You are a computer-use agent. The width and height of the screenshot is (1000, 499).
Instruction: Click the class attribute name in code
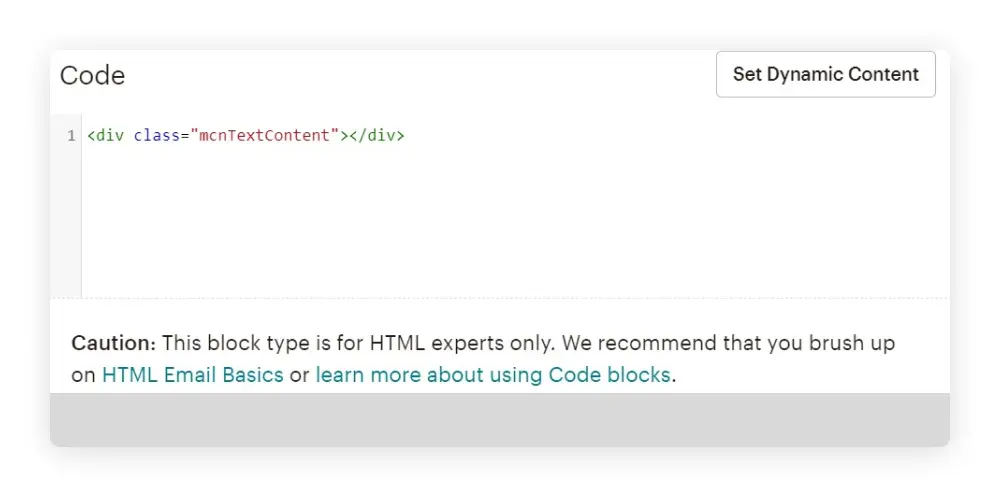[155, 136]
